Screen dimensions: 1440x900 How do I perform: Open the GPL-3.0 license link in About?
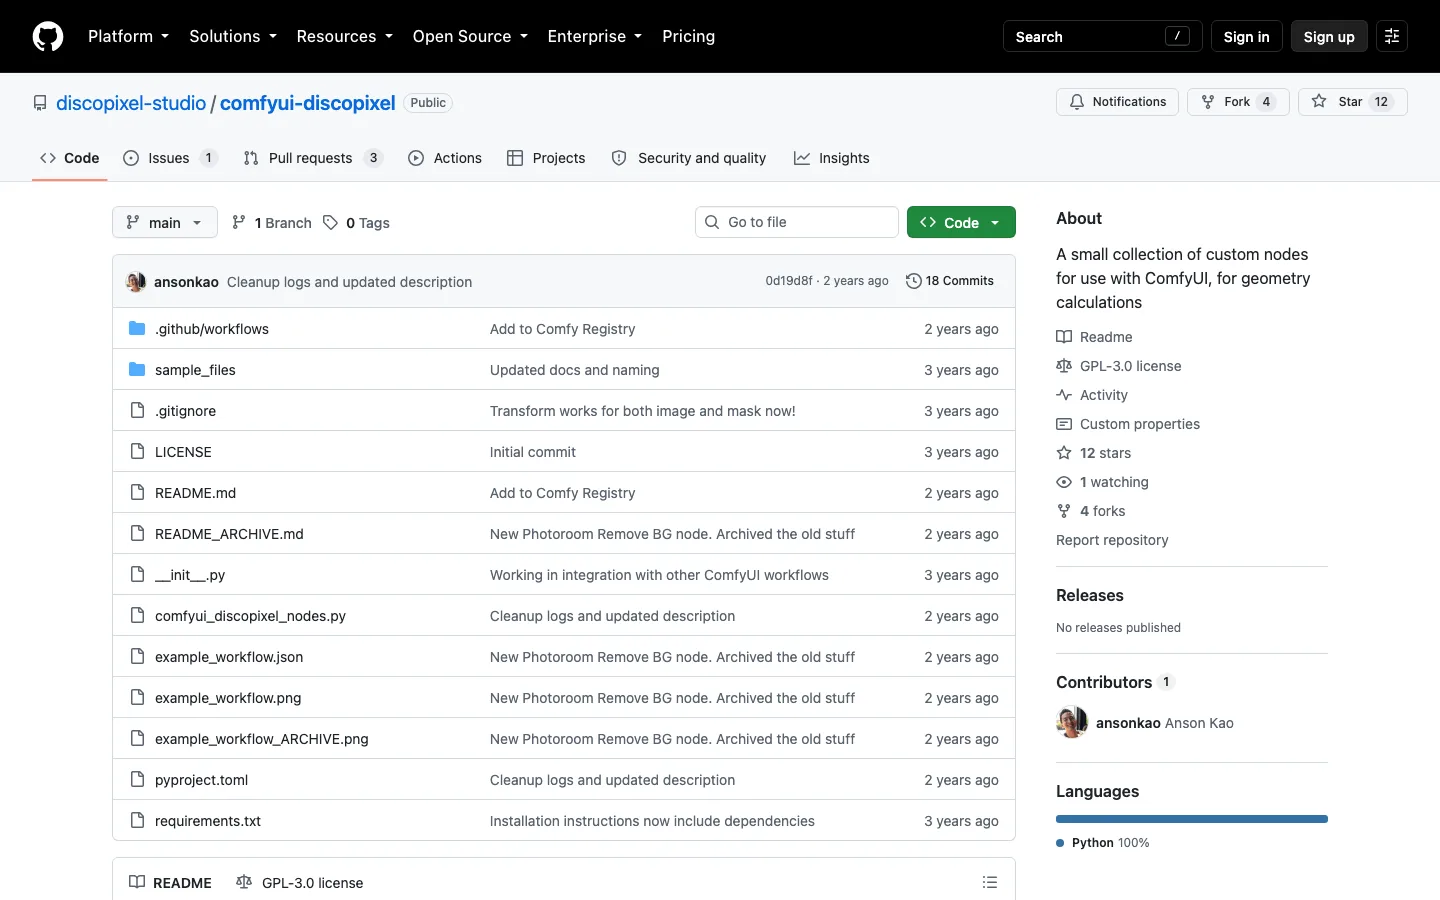pyautogui.click(x=1130, y=366)
